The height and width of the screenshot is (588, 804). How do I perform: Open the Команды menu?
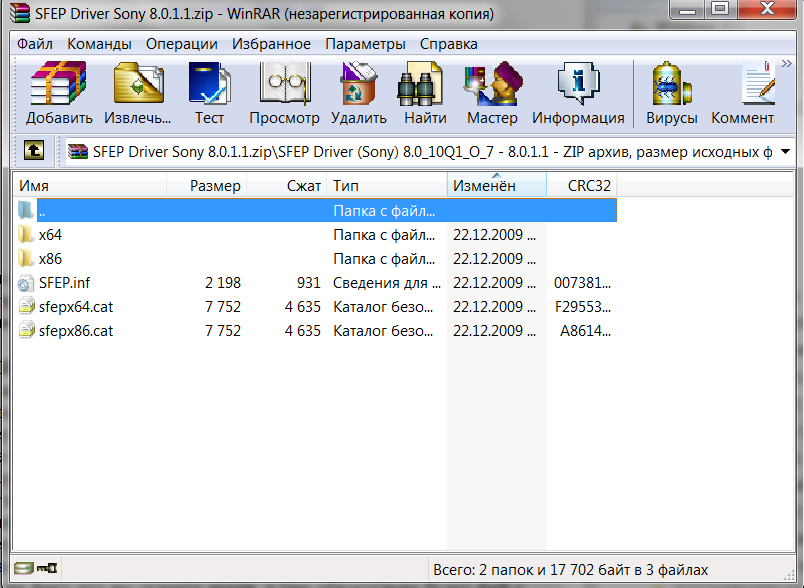[99, 44]
